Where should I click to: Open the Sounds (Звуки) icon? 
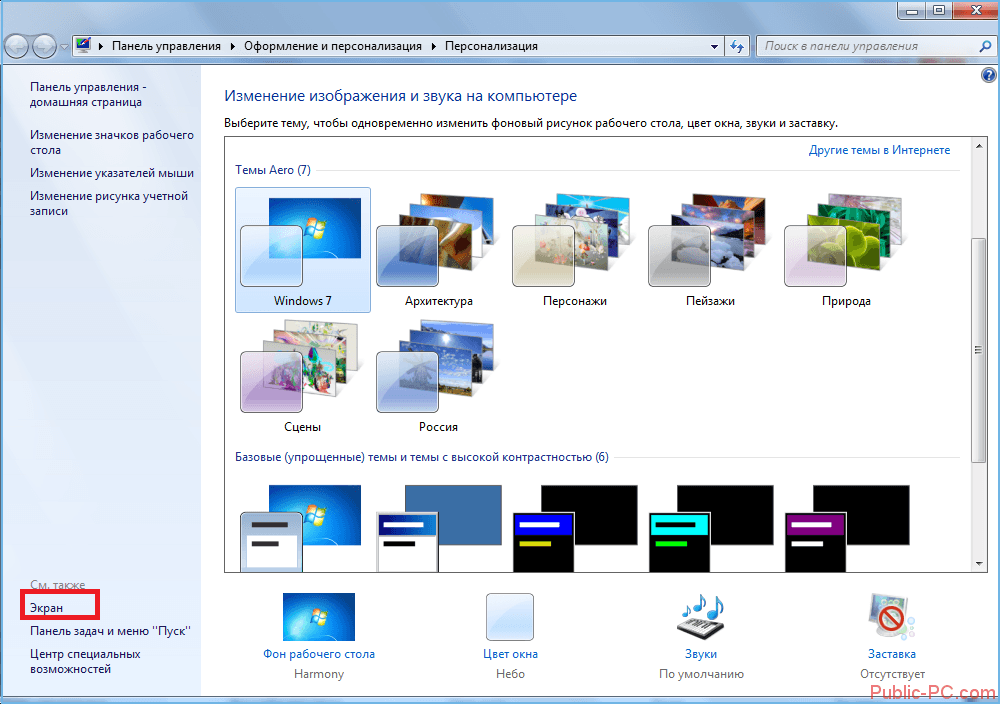[701, 617]
